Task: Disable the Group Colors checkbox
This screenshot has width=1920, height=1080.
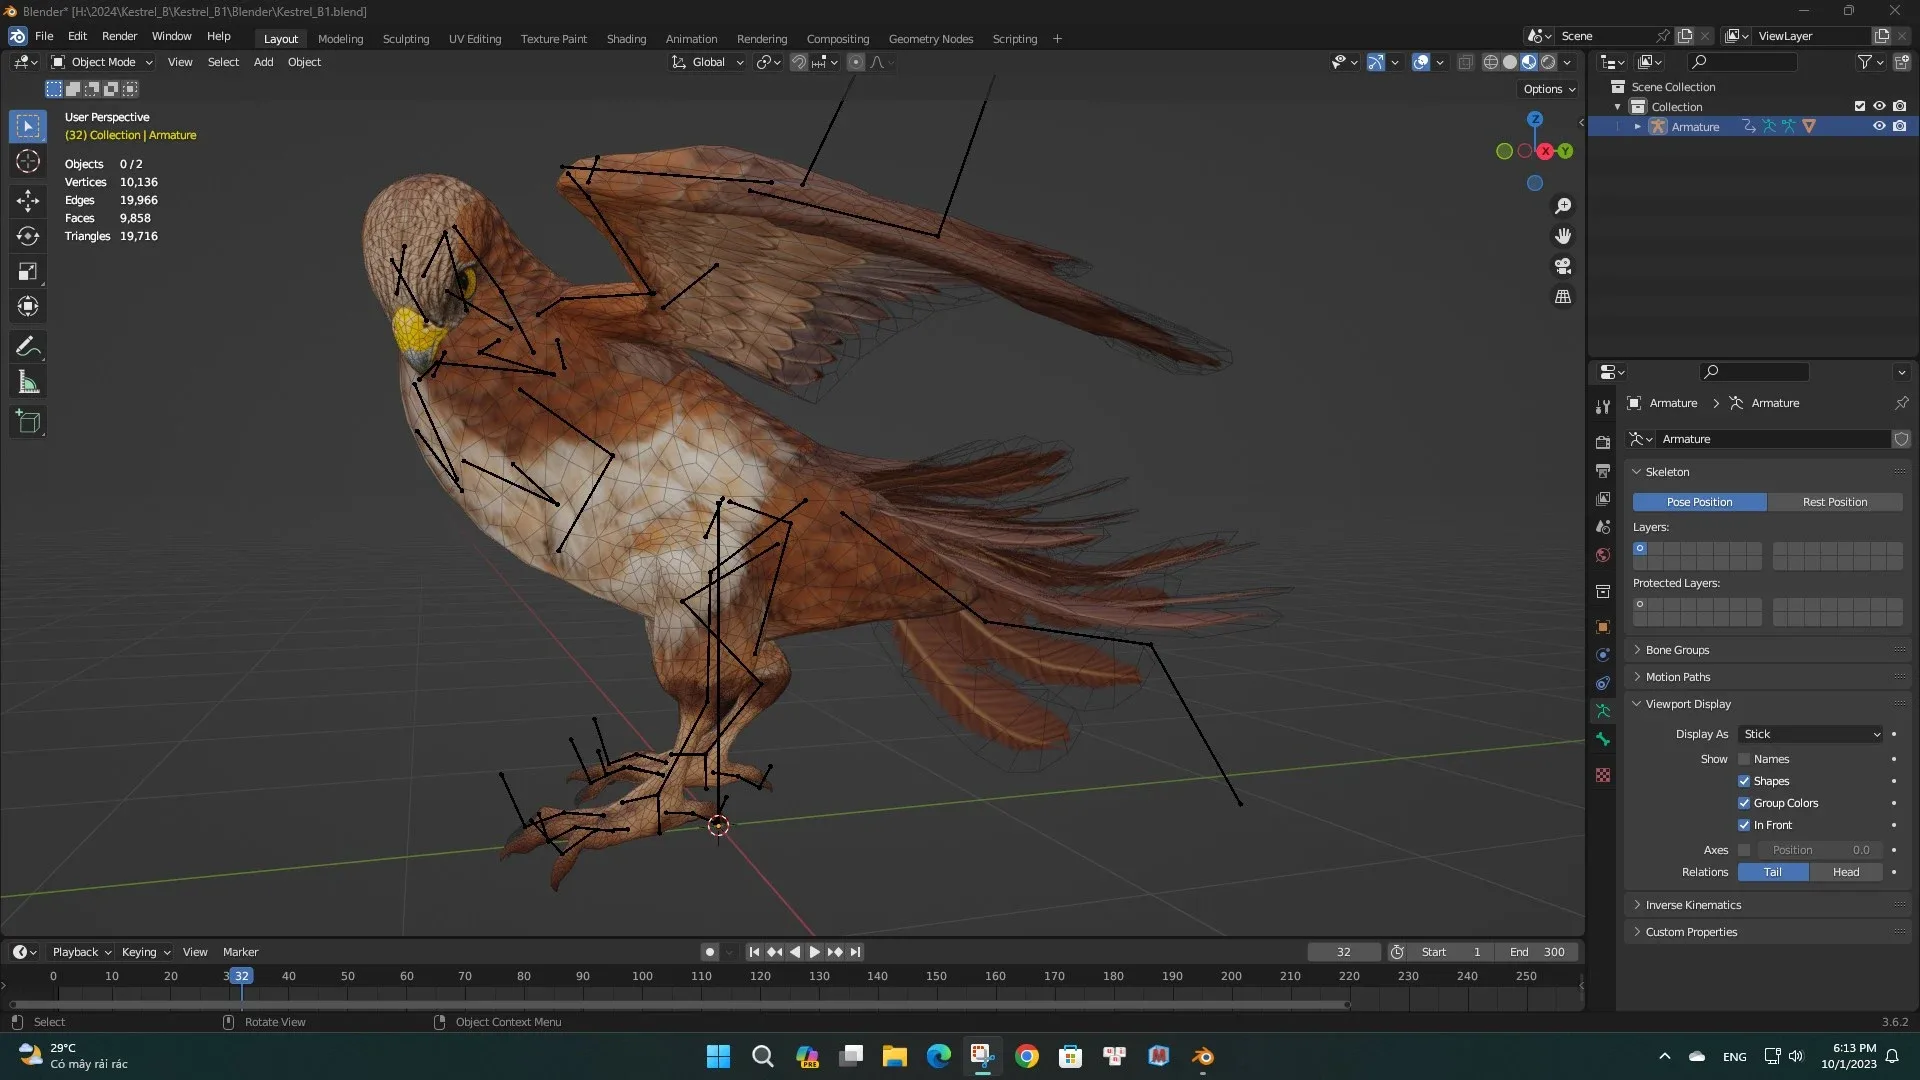Action: [x=1744, y=803]
